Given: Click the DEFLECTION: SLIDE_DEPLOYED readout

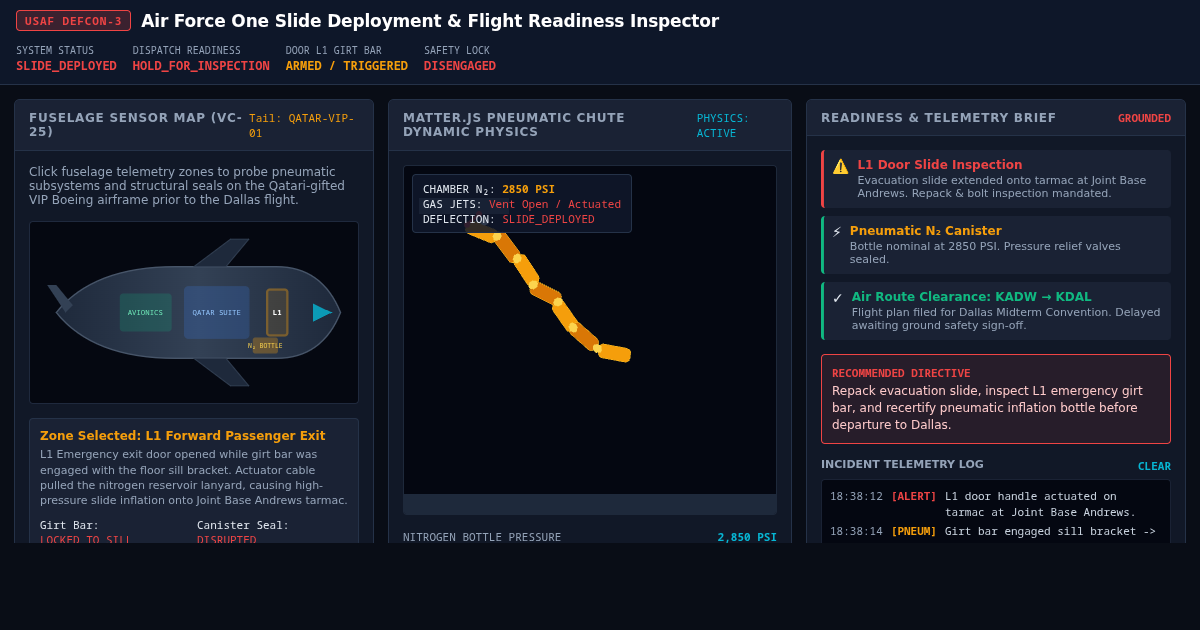Looking at the screenshot, I should pos(509,219).
